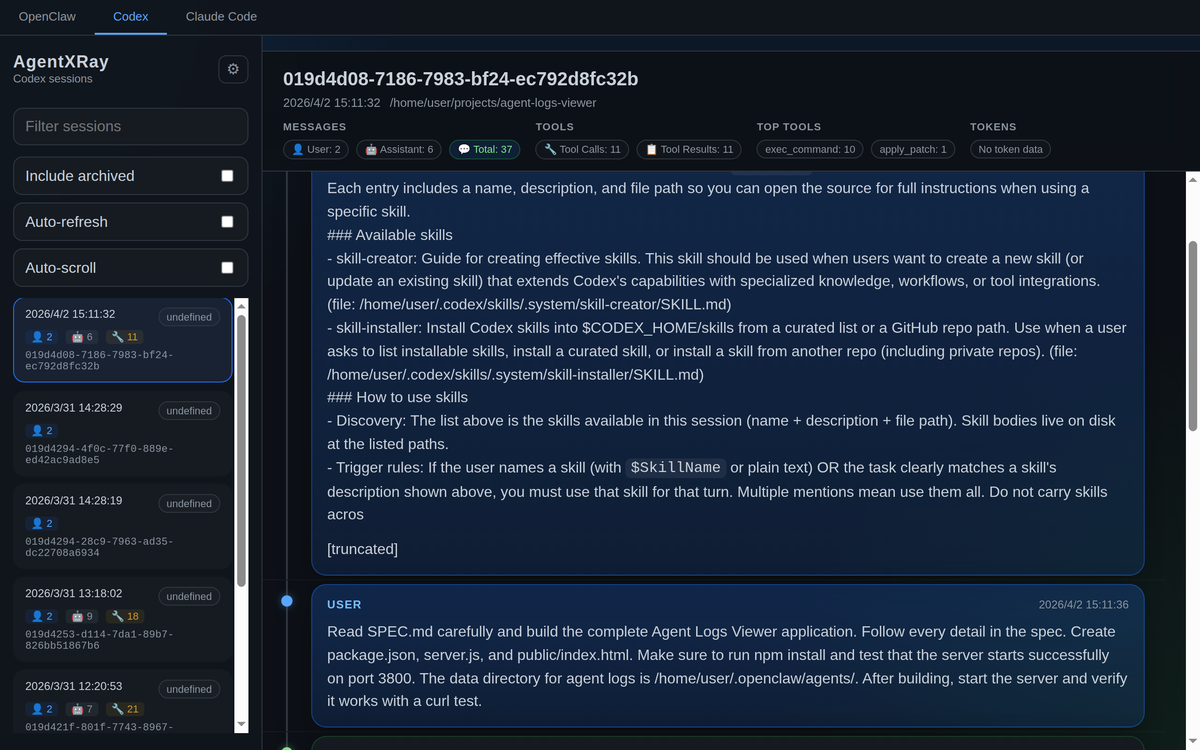This screenshot has width=1200, height=750.
Task: Click the wrench badge showing 18 tool calls
Action: [126, 616]
